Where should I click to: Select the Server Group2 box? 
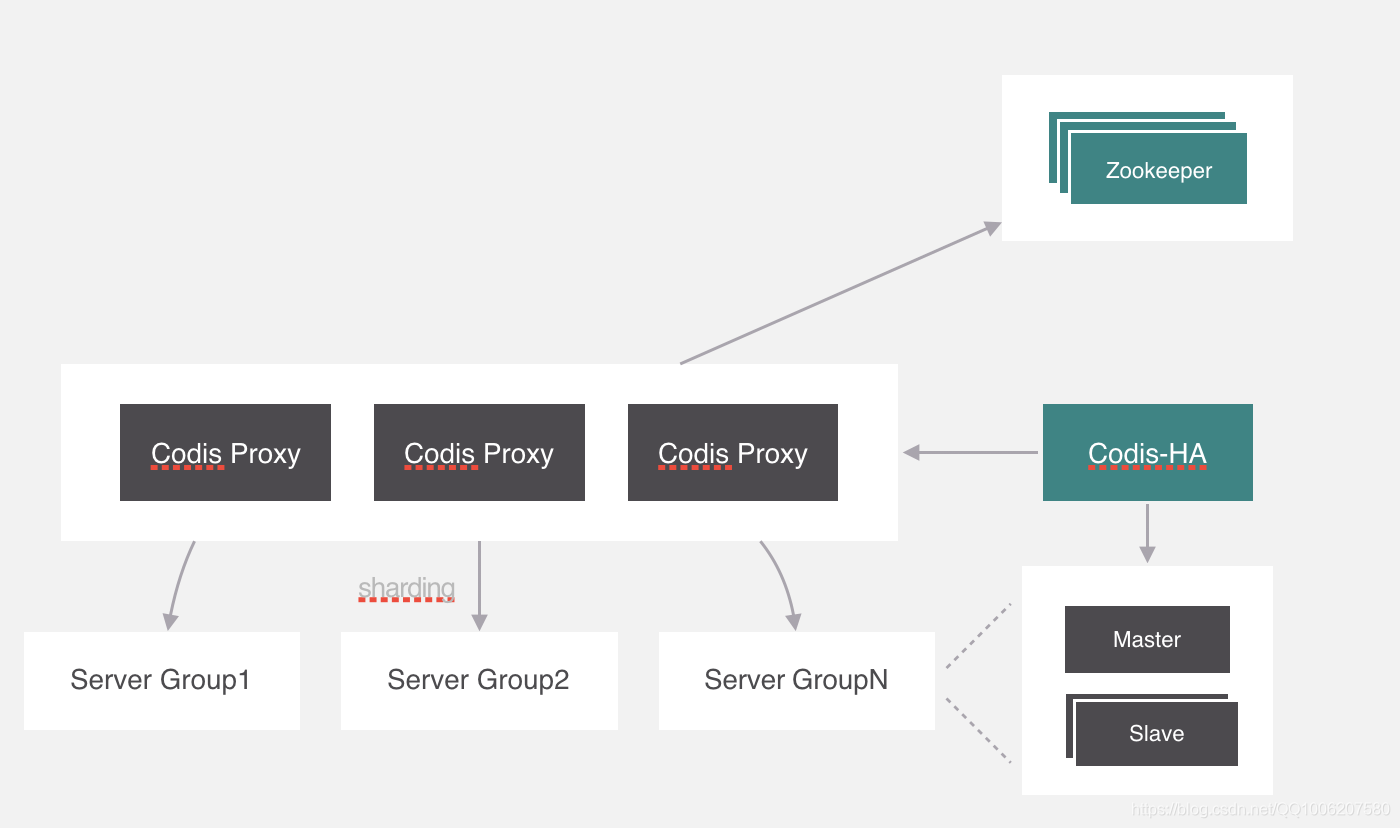(479, 680)
